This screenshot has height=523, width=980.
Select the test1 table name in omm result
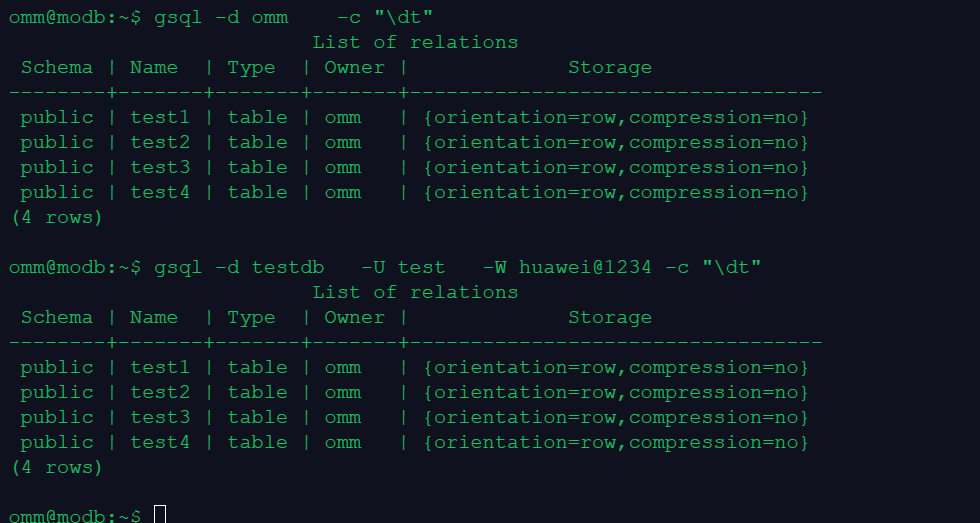160,117
